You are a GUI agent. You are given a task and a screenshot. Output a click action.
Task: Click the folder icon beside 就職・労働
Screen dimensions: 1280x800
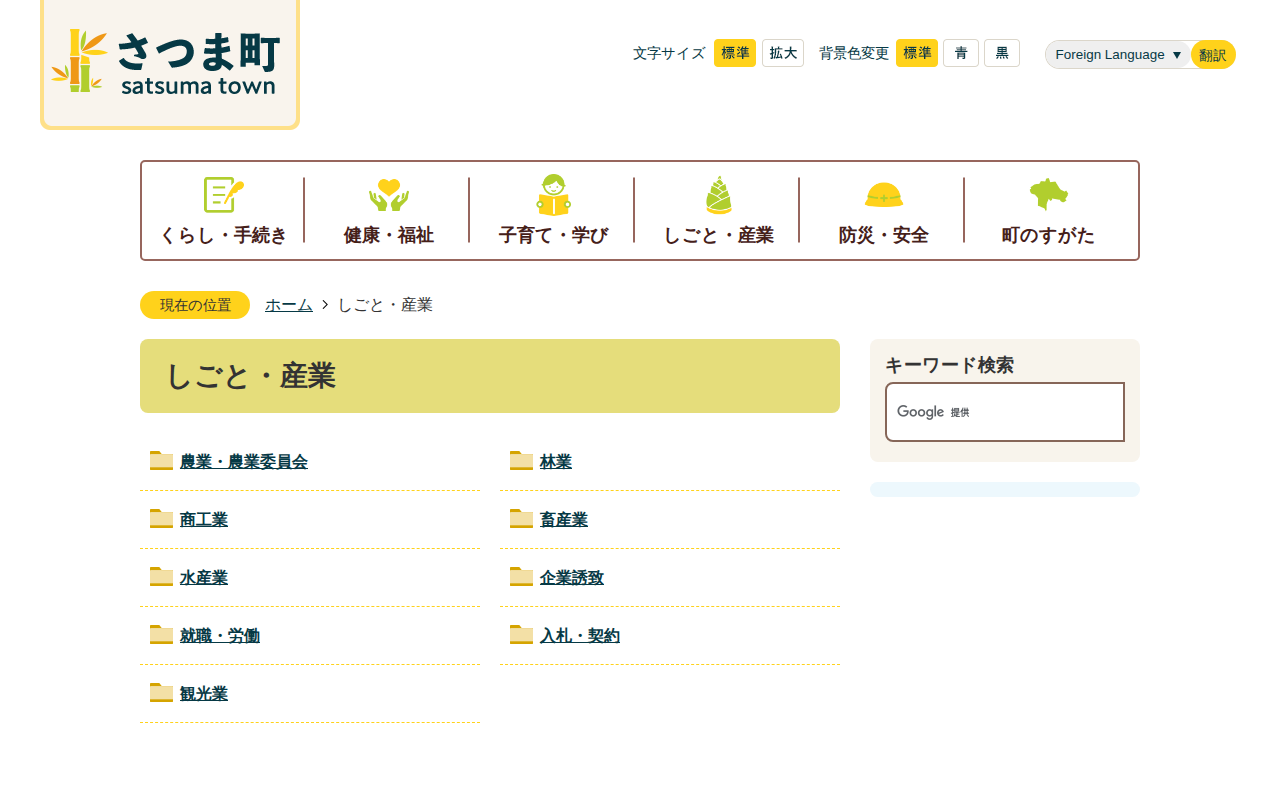coord(162,634)
